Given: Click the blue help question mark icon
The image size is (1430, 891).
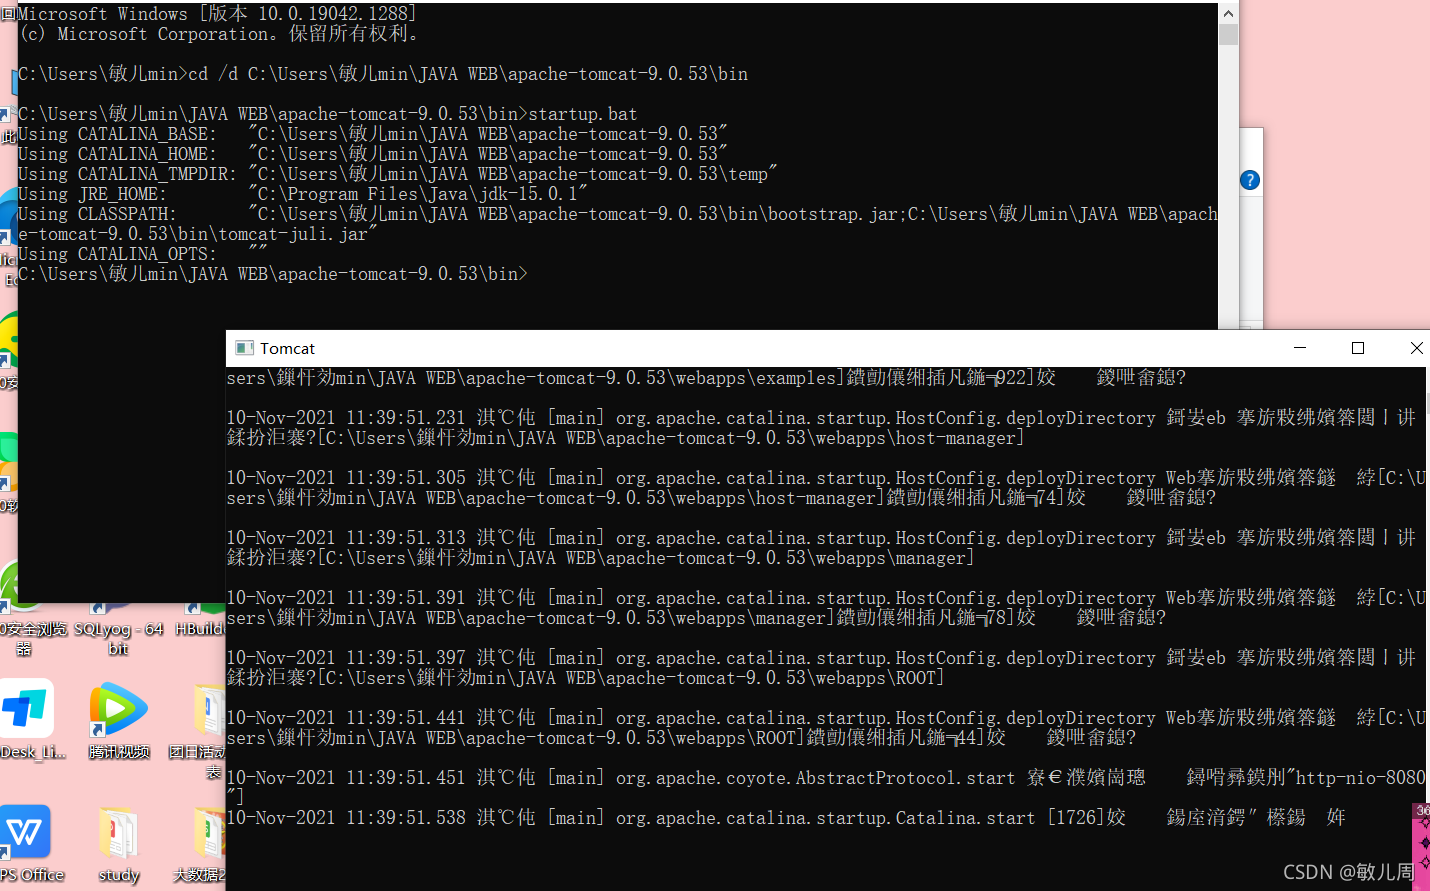Looking at the screenshot, I should point(1249,180).
